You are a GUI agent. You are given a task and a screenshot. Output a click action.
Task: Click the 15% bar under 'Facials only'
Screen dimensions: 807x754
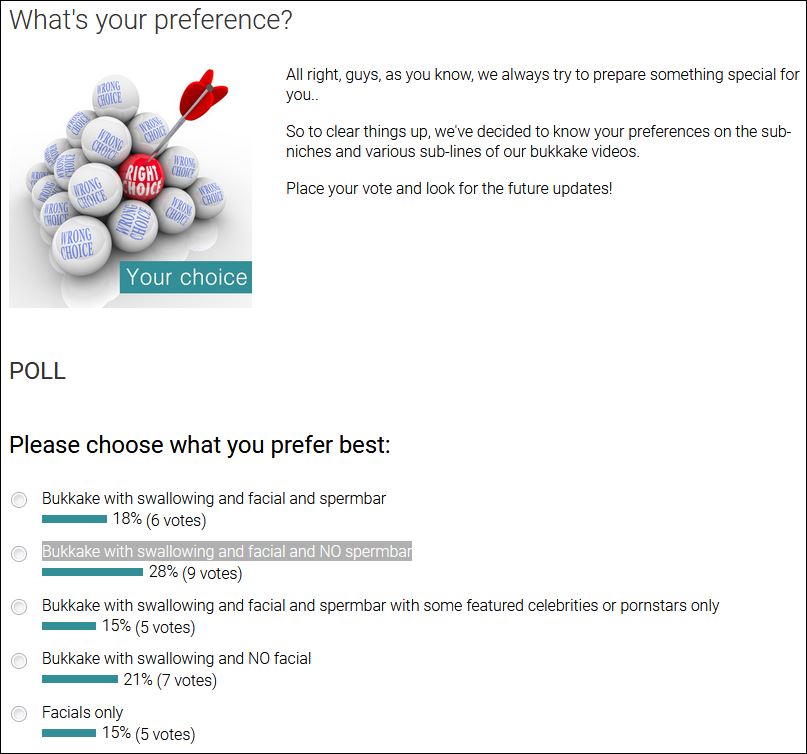[69, 734]
